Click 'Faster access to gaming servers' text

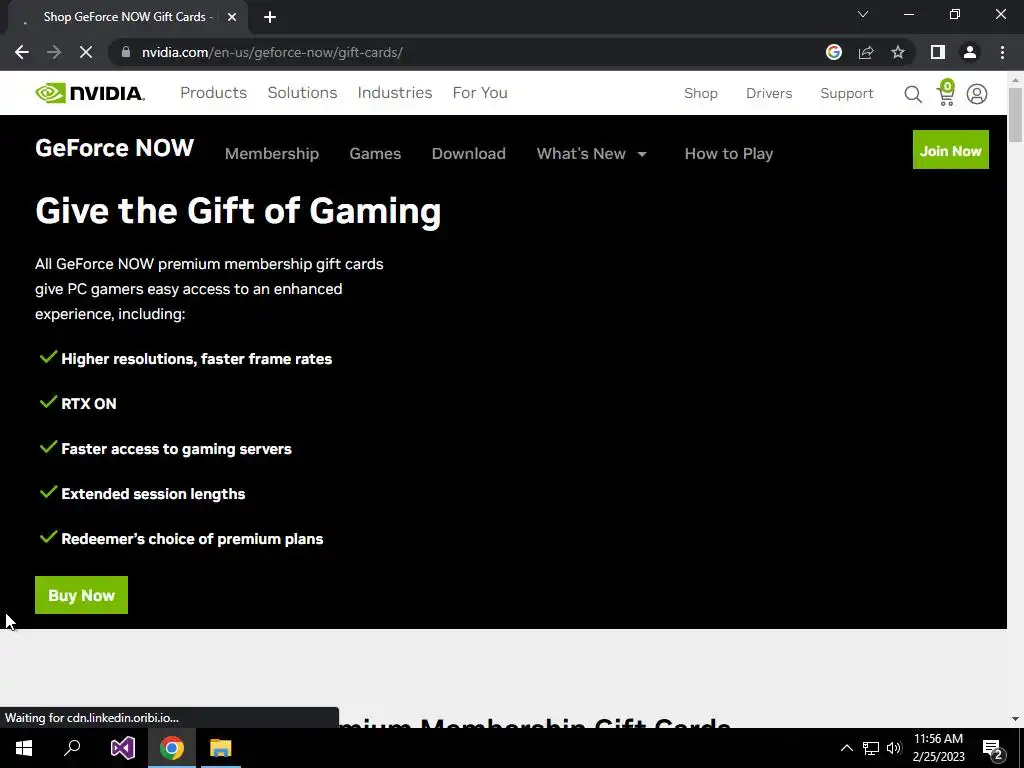176,449
